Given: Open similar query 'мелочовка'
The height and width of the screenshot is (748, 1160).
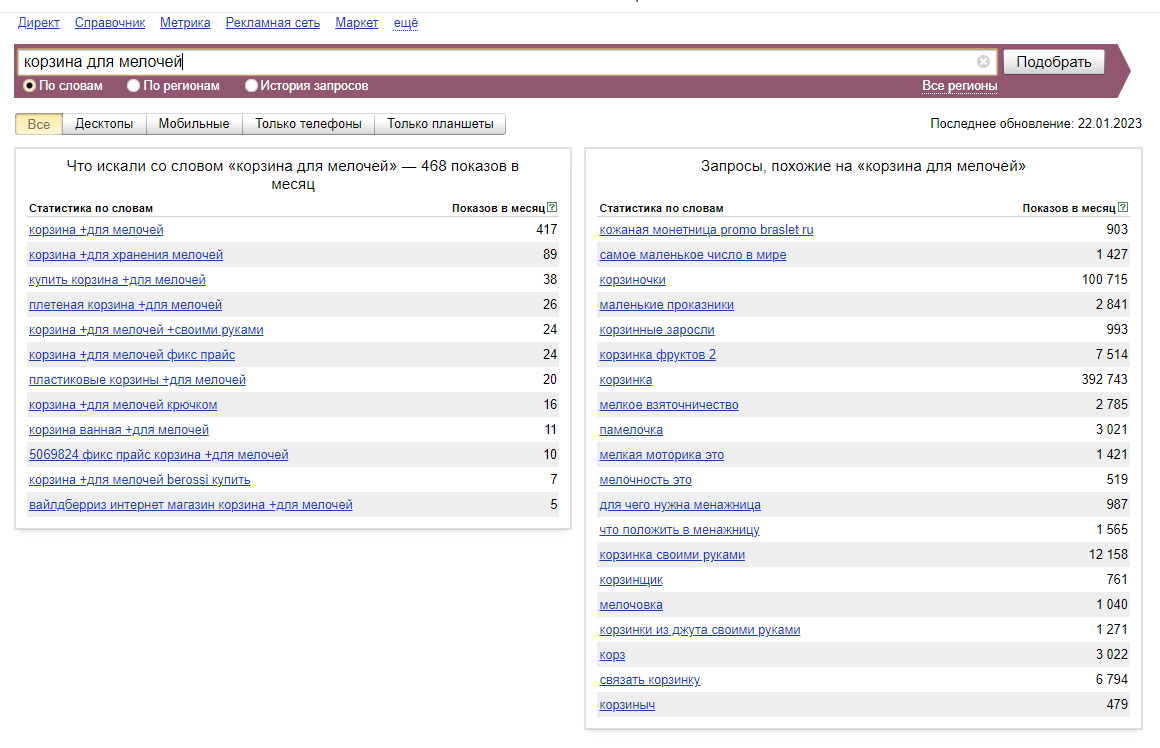Looking at the screenshot, I should coord(630,605).
